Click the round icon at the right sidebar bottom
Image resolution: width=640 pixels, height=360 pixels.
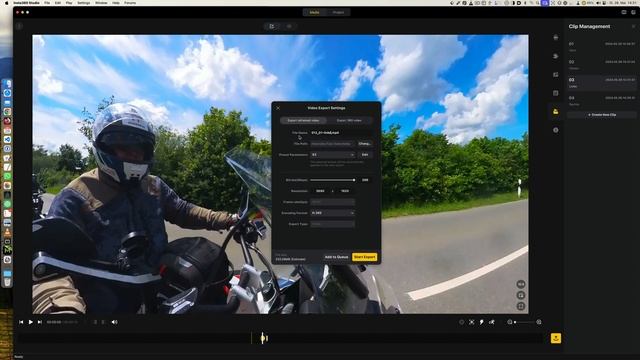point(556,130)
